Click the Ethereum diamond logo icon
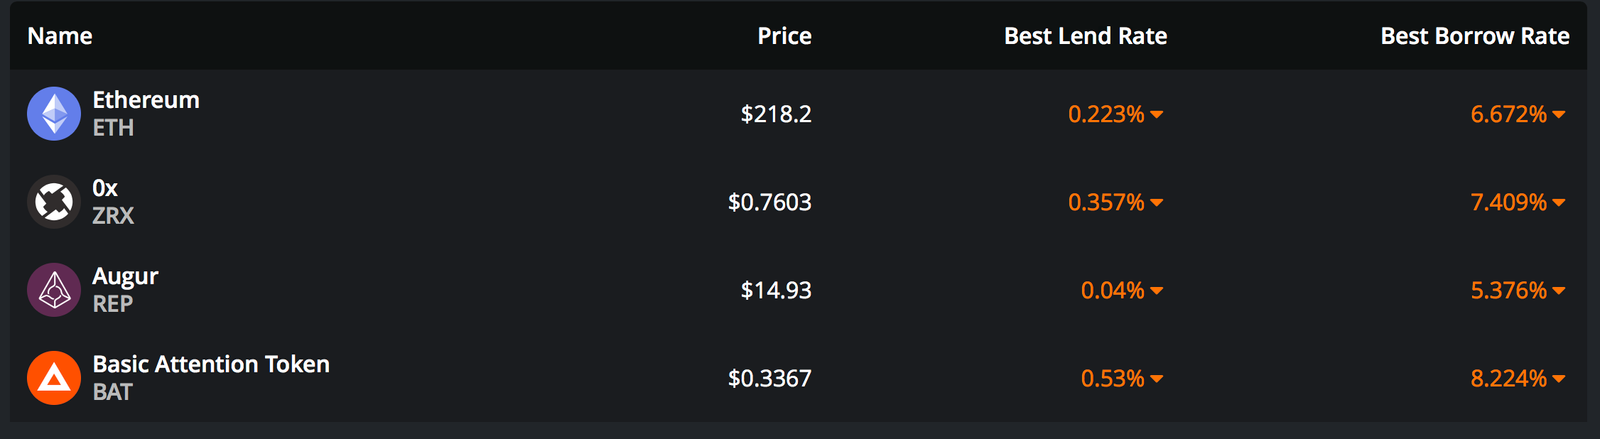The width and height of the screenshot is (1600, 439). (x=54, y=113)
